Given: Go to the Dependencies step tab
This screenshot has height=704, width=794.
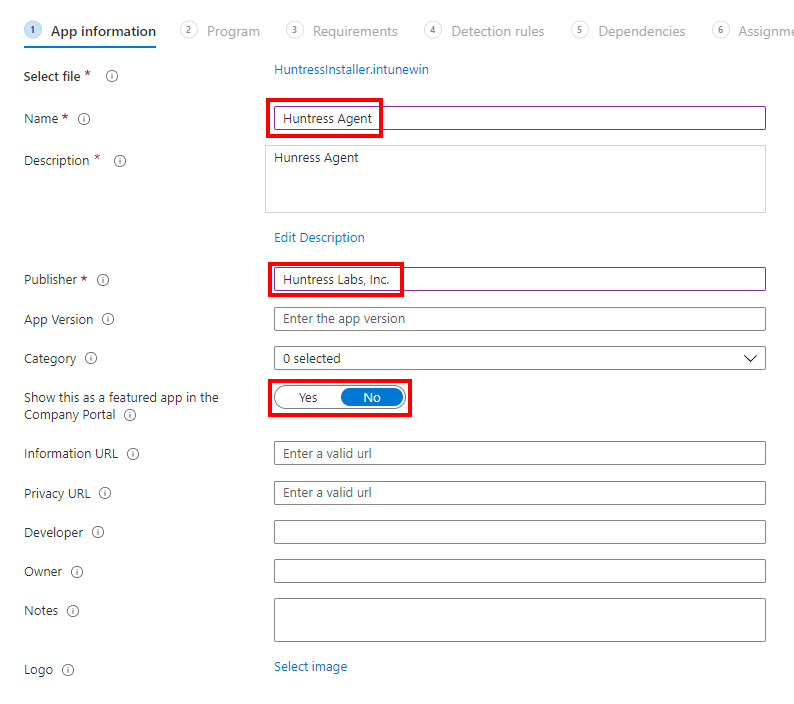Looking at the screenshot, I should coord(628,31).
